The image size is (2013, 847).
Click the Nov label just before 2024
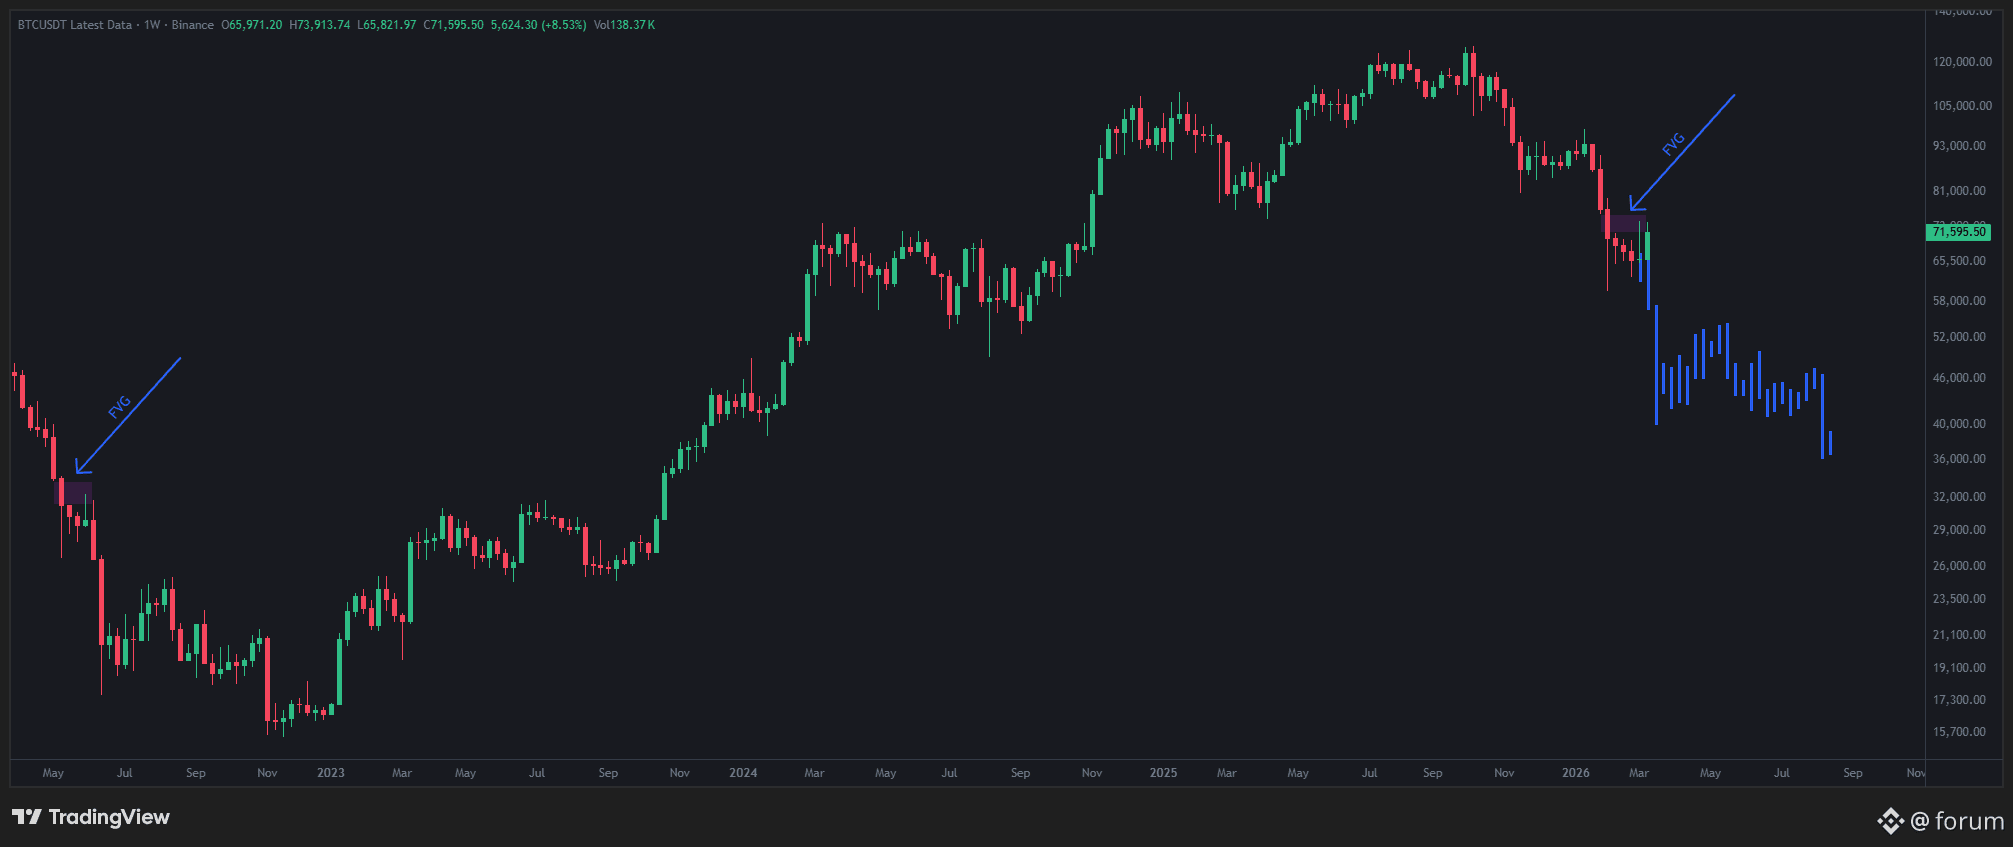point(680,773)
